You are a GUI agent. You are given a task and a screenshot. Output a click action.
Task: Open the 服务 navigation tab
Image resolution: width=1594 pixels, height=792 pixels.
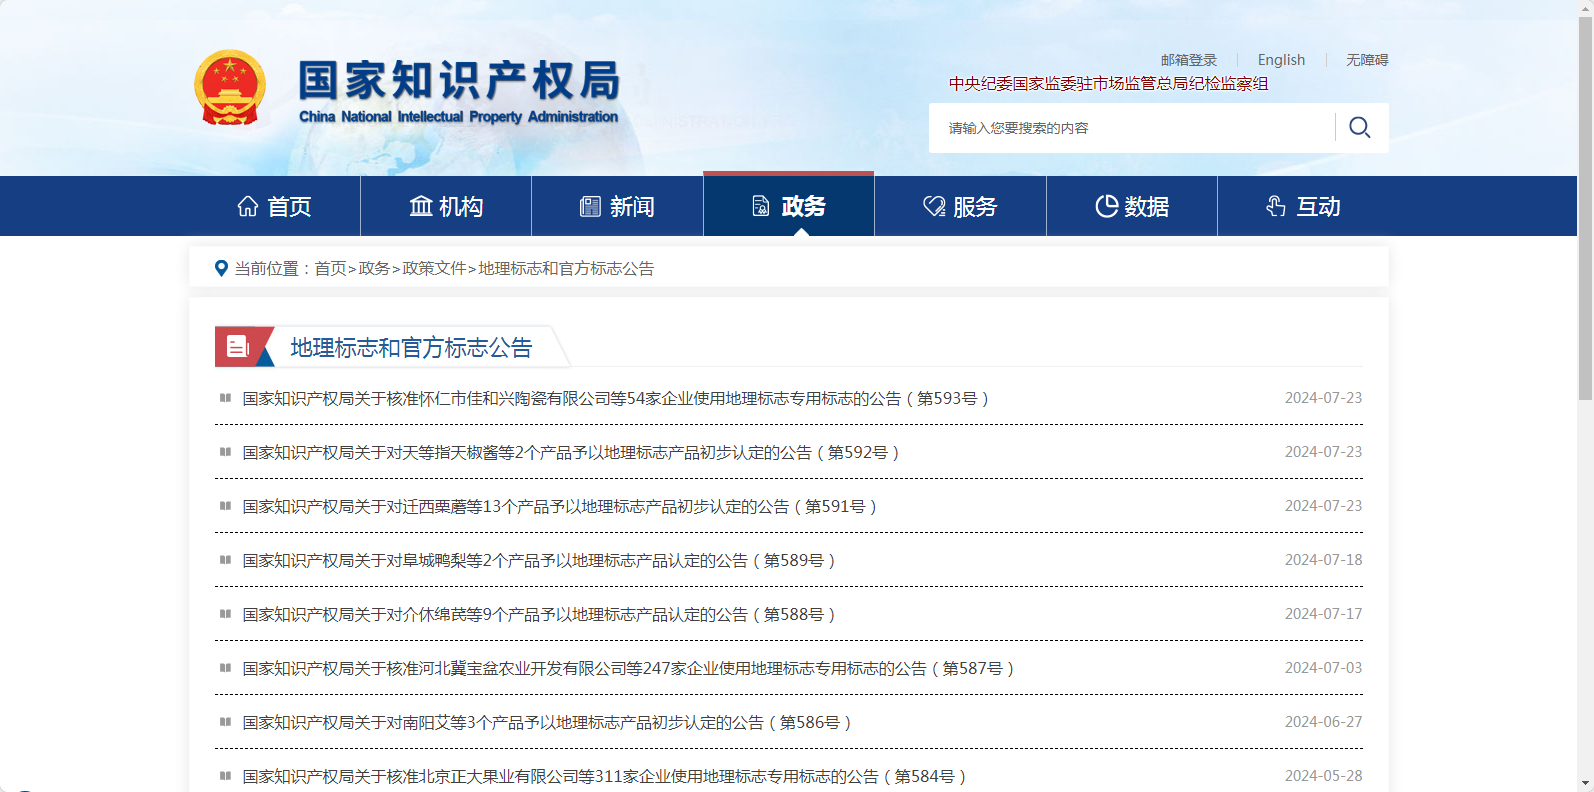click(960, 206)
